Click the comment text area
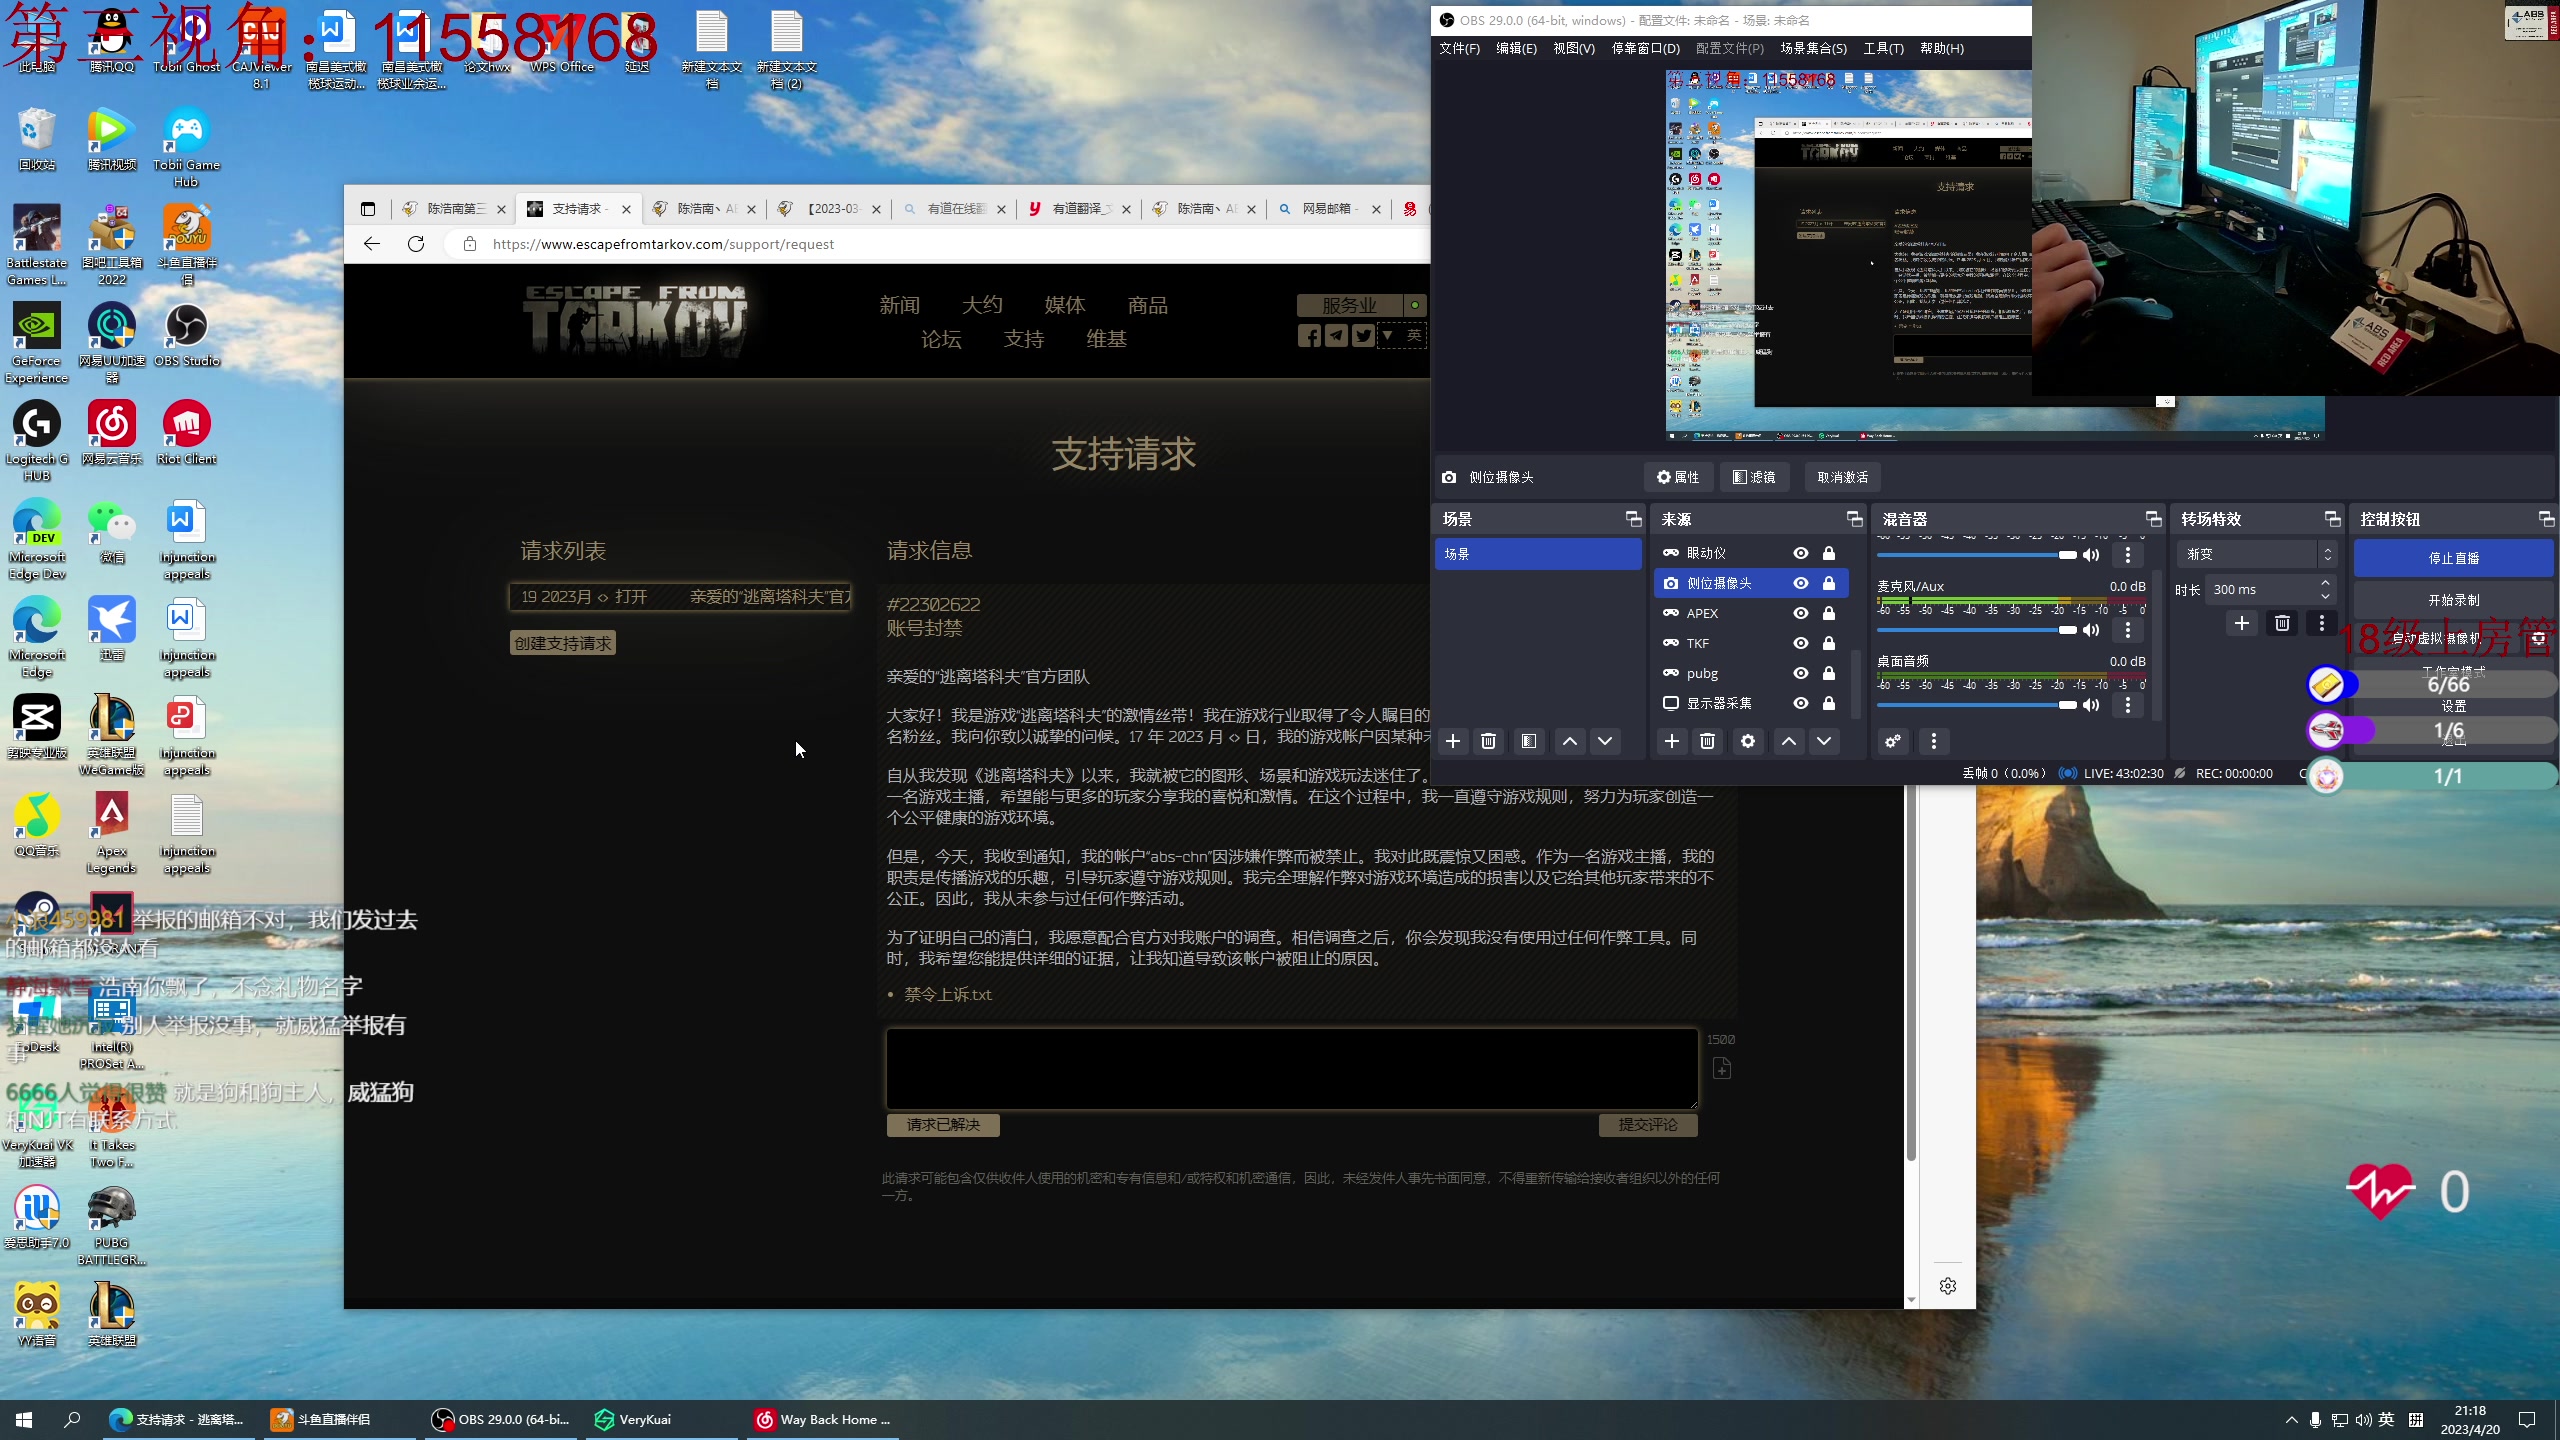Screen dimensions: 2560x1440 tap(1292, 1068)
